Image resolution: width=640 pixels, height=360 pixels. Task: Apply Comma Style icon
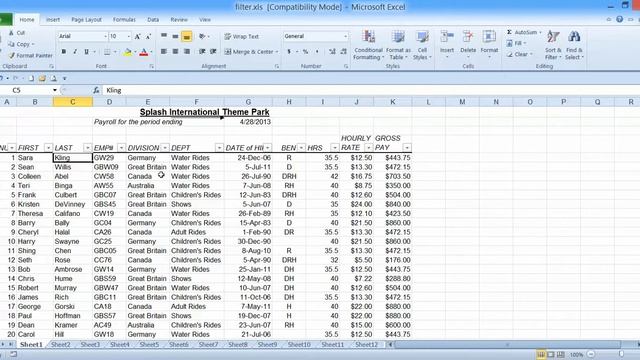[317, 52]
